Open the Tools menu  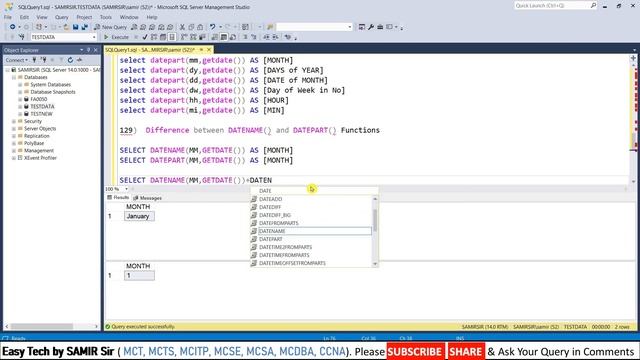106,17
